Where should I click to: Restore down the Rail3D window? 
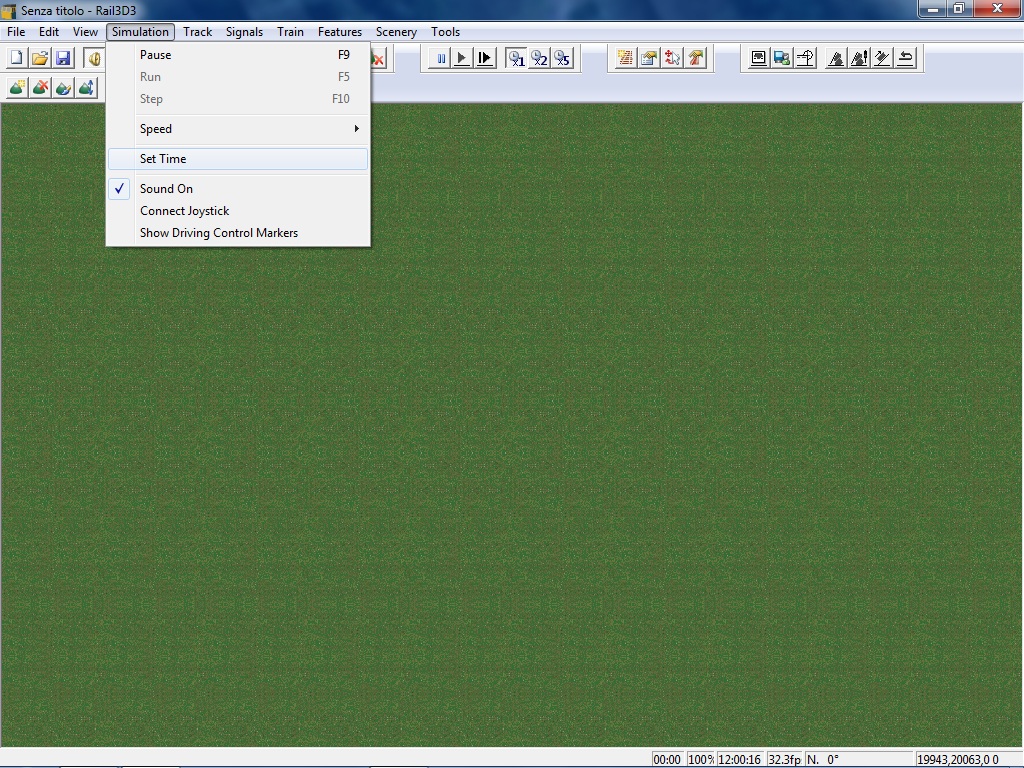coord(959,8)
